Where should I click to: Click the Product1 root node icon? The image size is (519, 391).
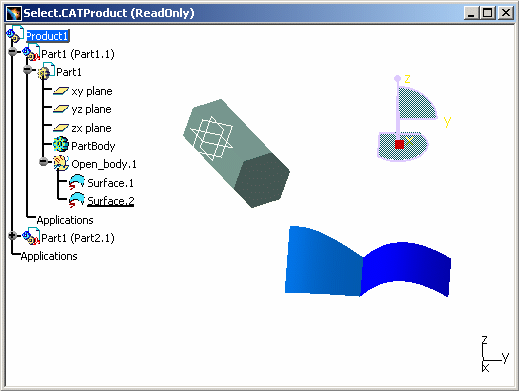(x=15, y=34)
